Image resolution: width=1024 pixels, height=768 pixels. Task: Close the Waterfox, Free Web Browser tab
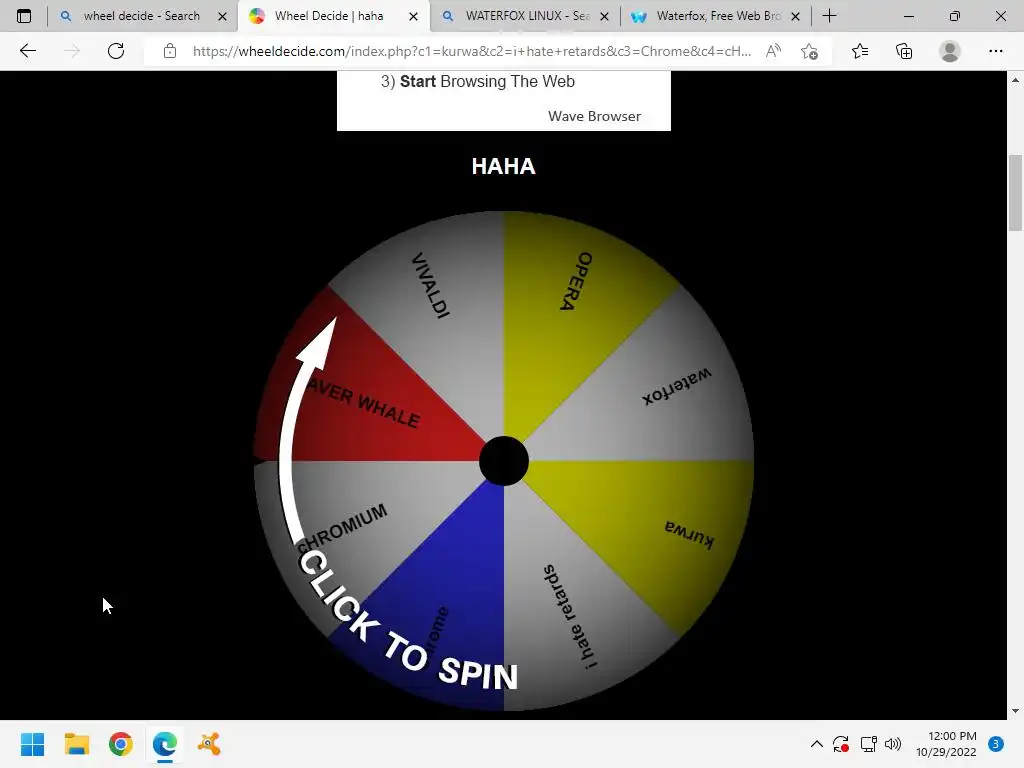point(795,17)
